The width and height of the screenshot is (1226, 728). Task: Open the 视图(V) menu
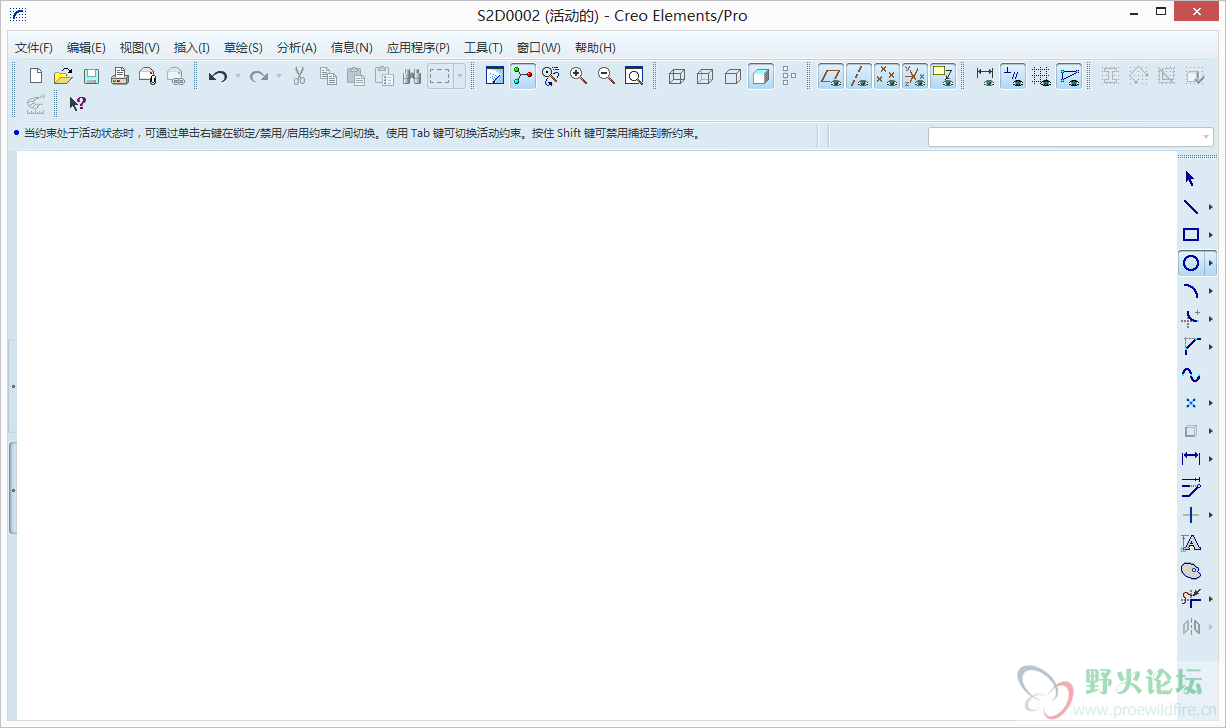point(139,47)
